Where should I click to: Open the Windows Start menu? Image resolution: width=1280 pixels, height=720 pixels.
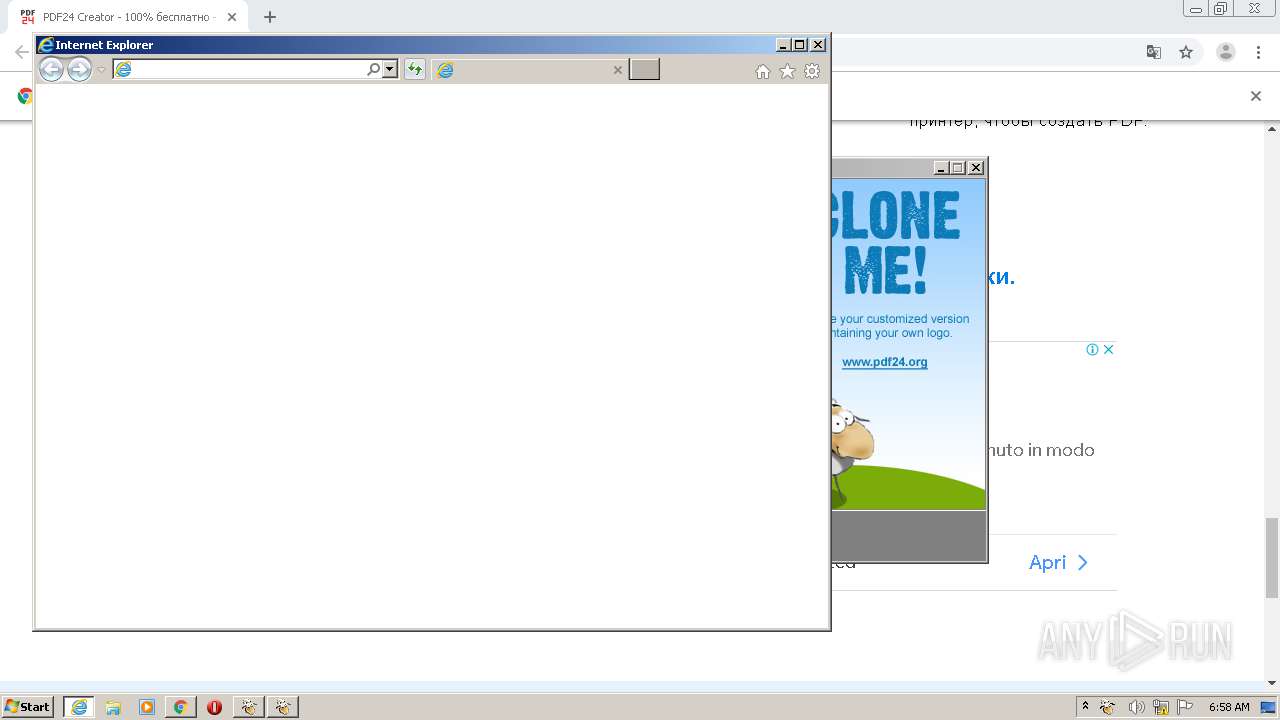[27, 706]
